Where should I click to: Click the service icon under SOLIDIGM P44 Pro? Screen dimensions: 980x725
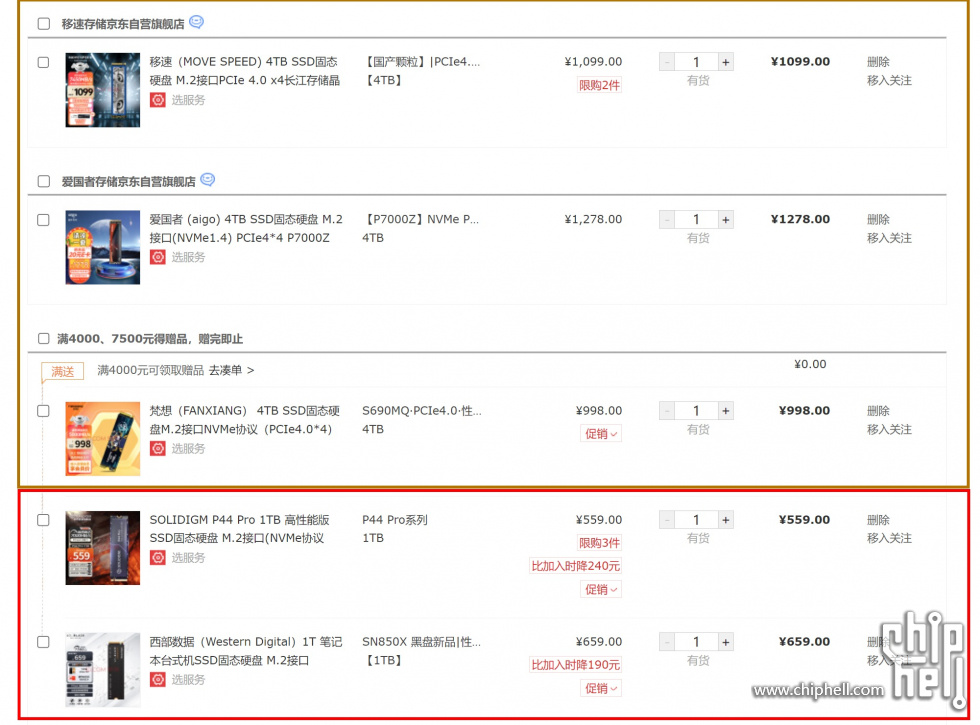158,558
